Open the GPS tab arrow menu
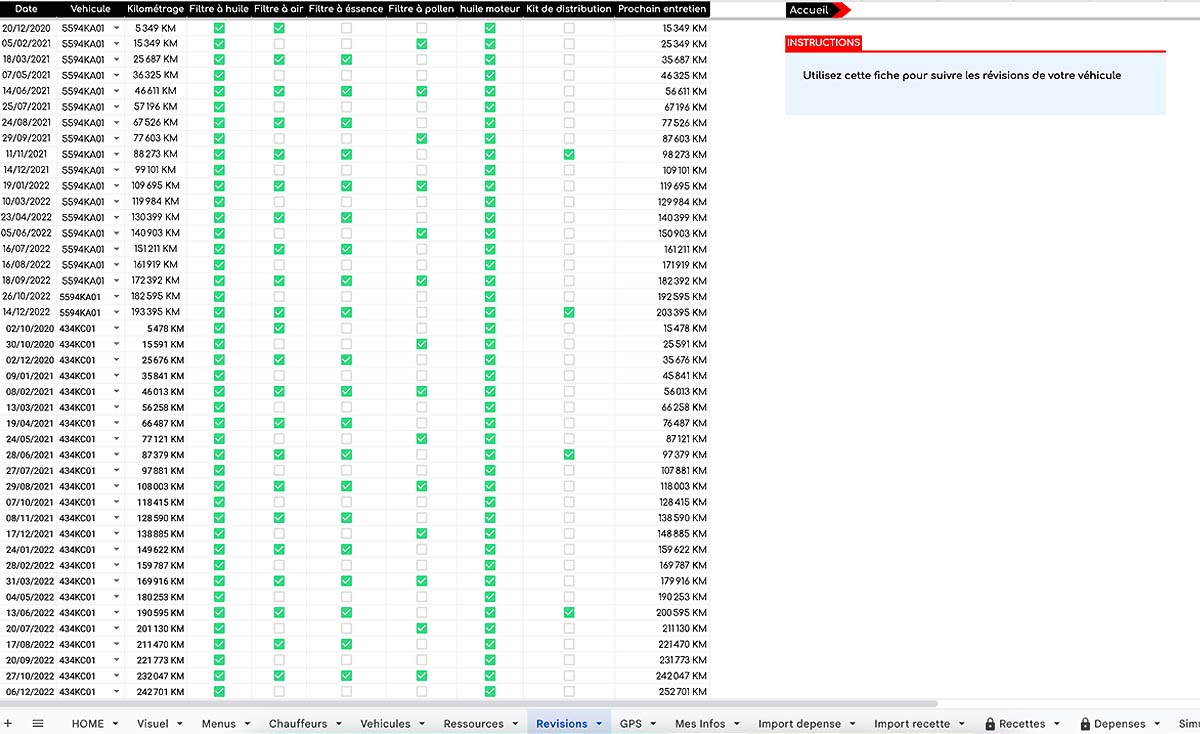 (653, 724)
